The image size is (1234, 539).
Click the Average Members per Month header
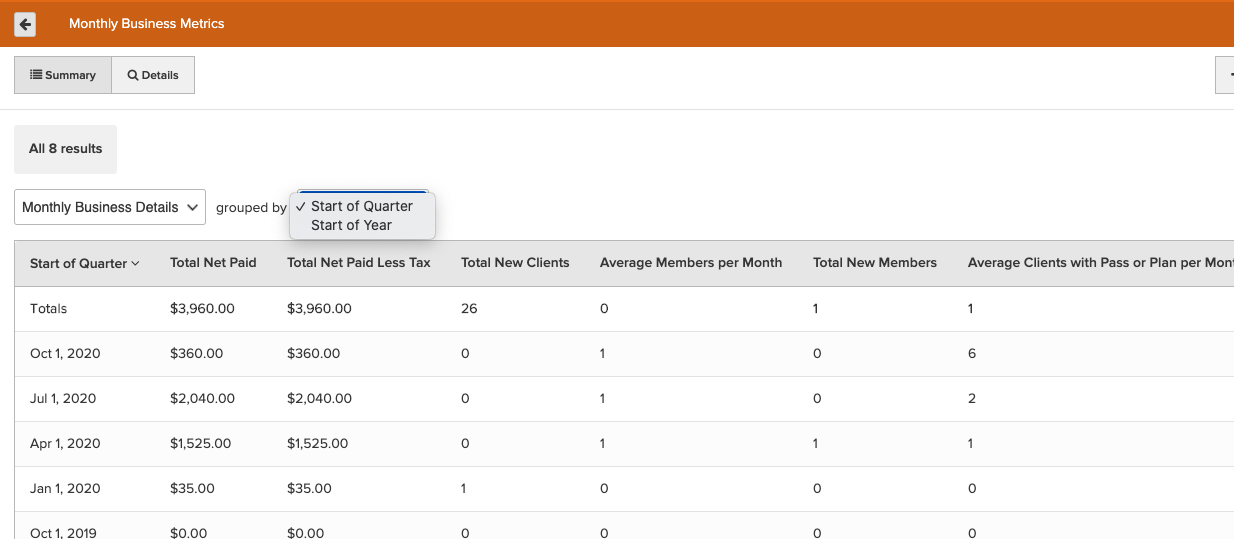point(690,263)
